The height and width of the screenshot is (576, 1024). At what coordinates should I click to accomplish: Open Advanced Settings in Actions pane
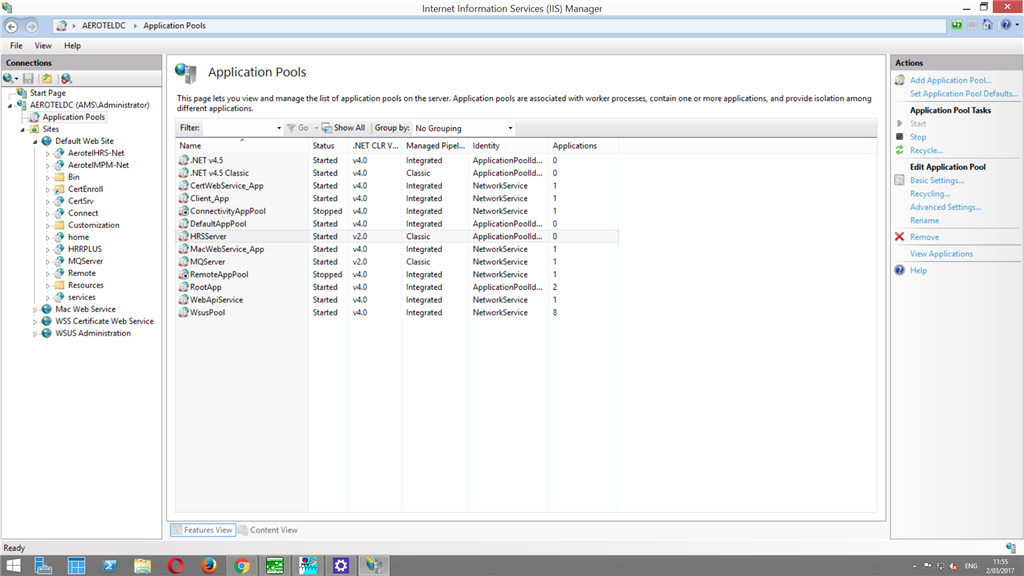tap(946, 207)
